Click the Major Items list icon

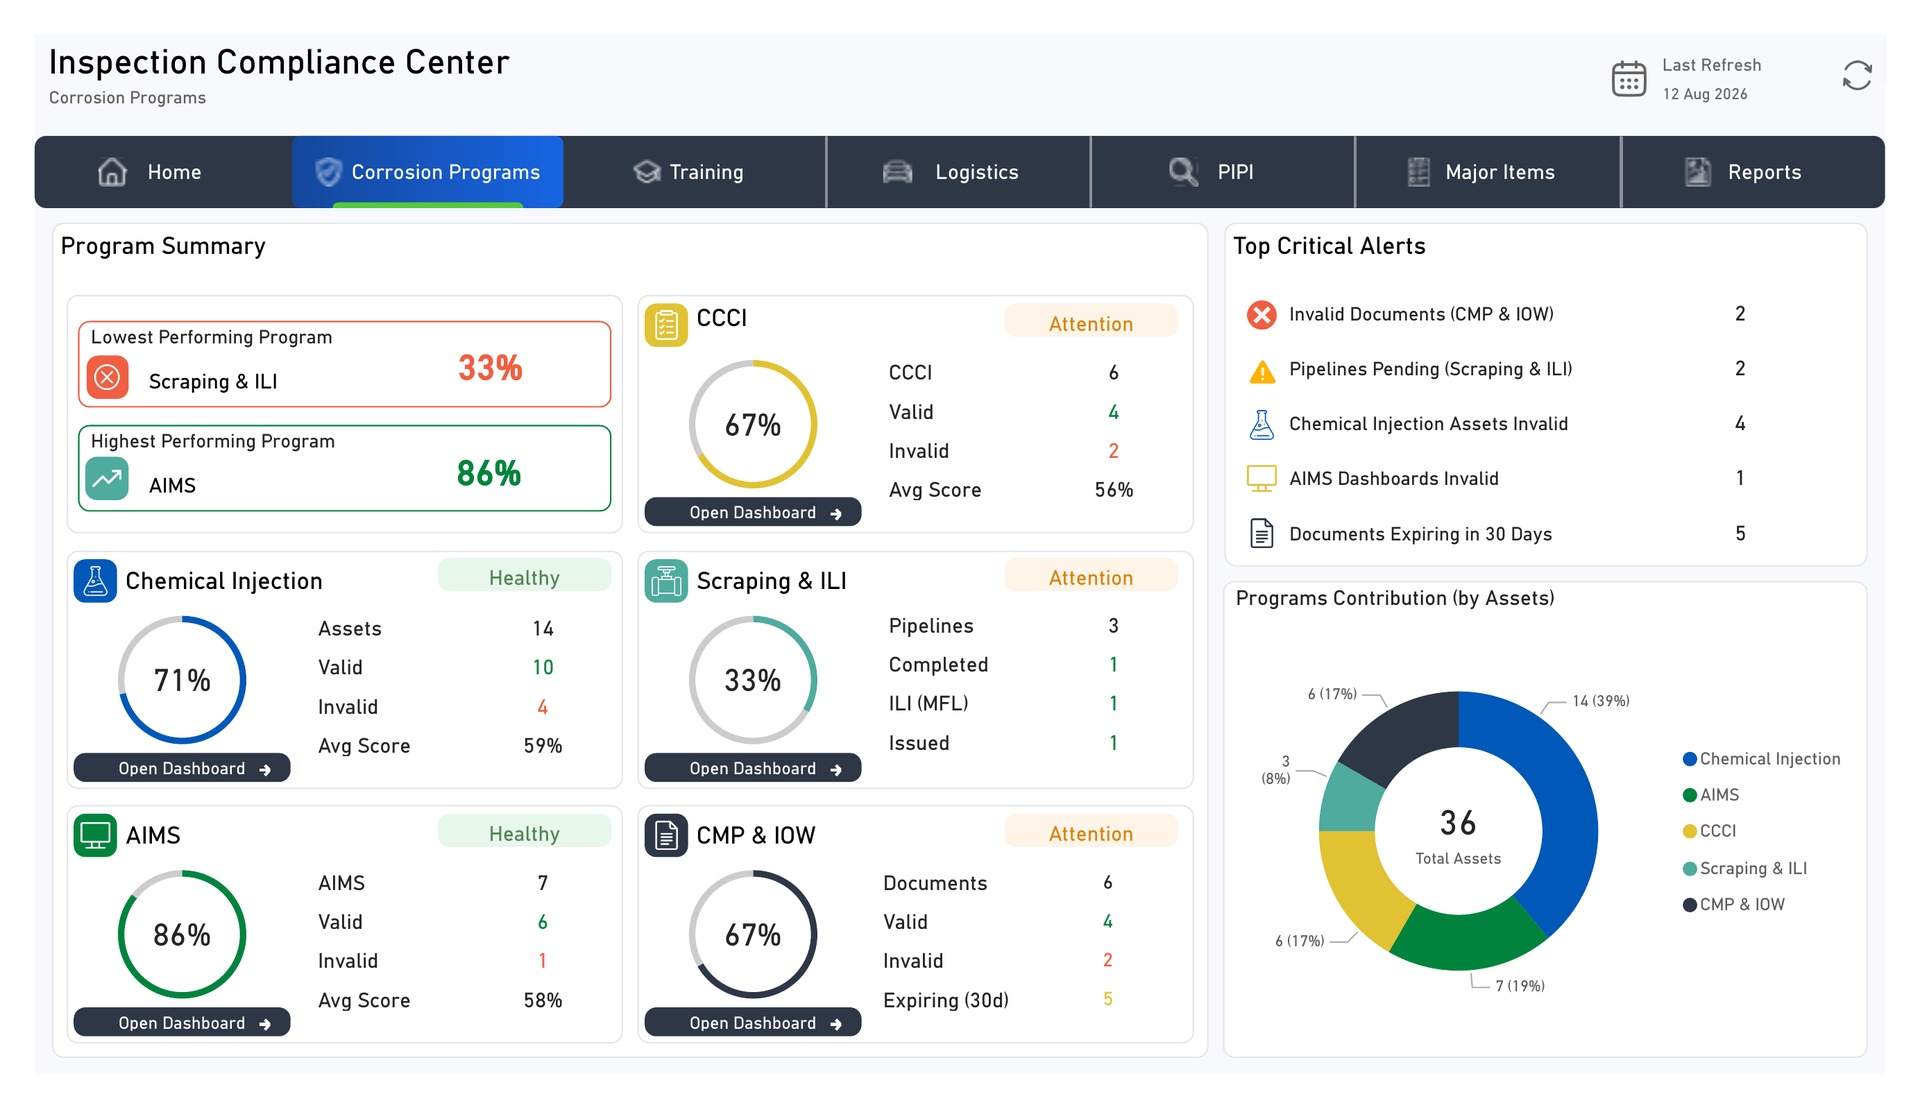1418,172
